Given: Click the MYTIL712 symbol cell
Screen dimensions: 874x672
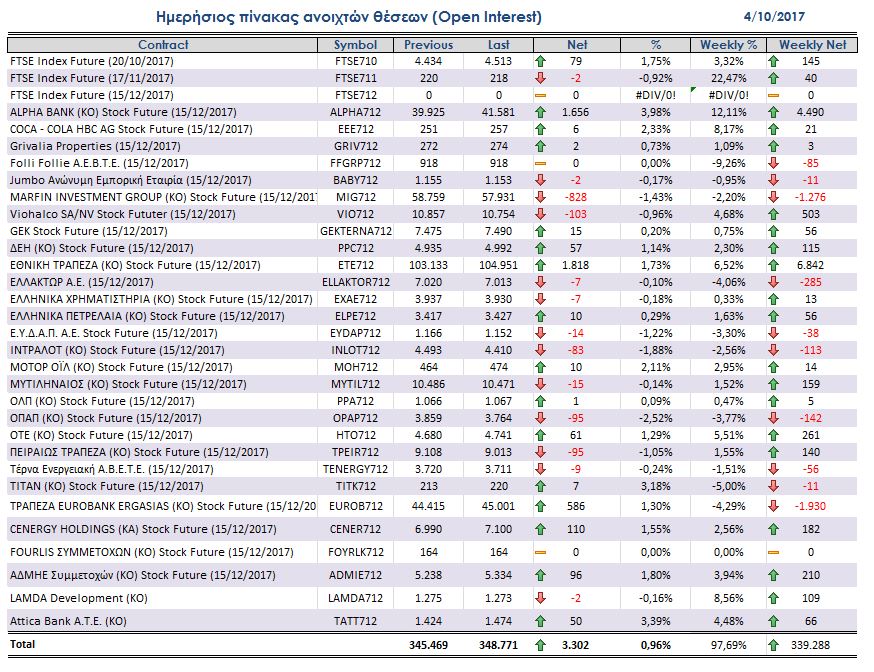Looking at the screenshot, I should click(x=355, y=384).
